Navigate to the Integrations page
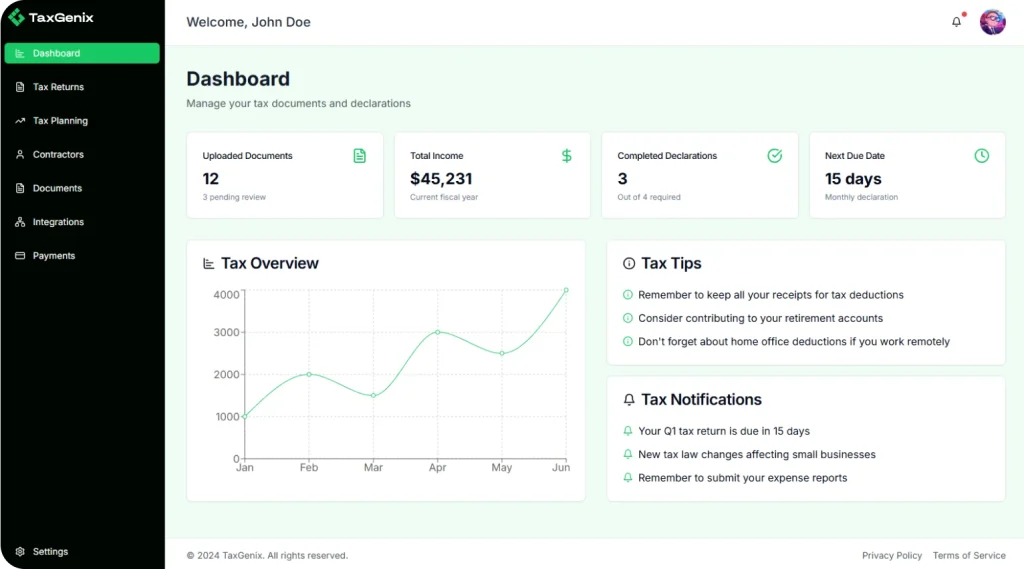This screenshot has height=569, width=1024. point(58,222)
